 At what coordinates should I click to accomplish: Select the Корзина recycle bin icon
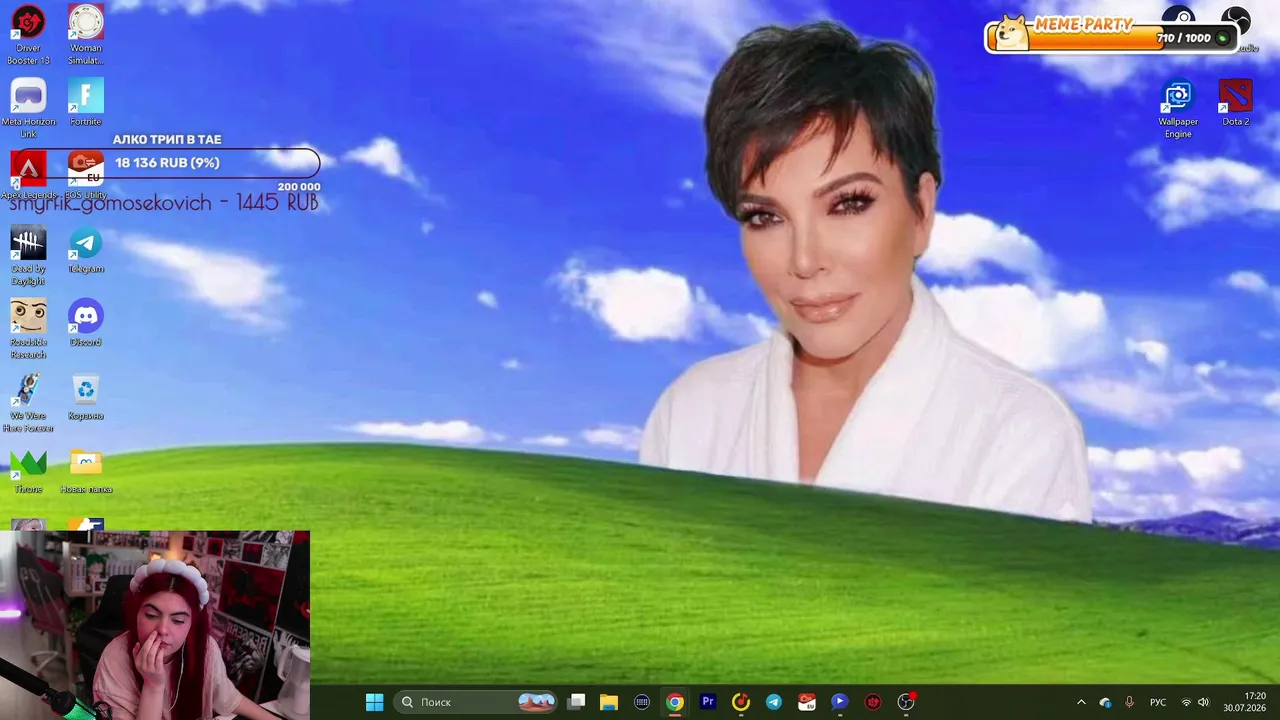86,396
